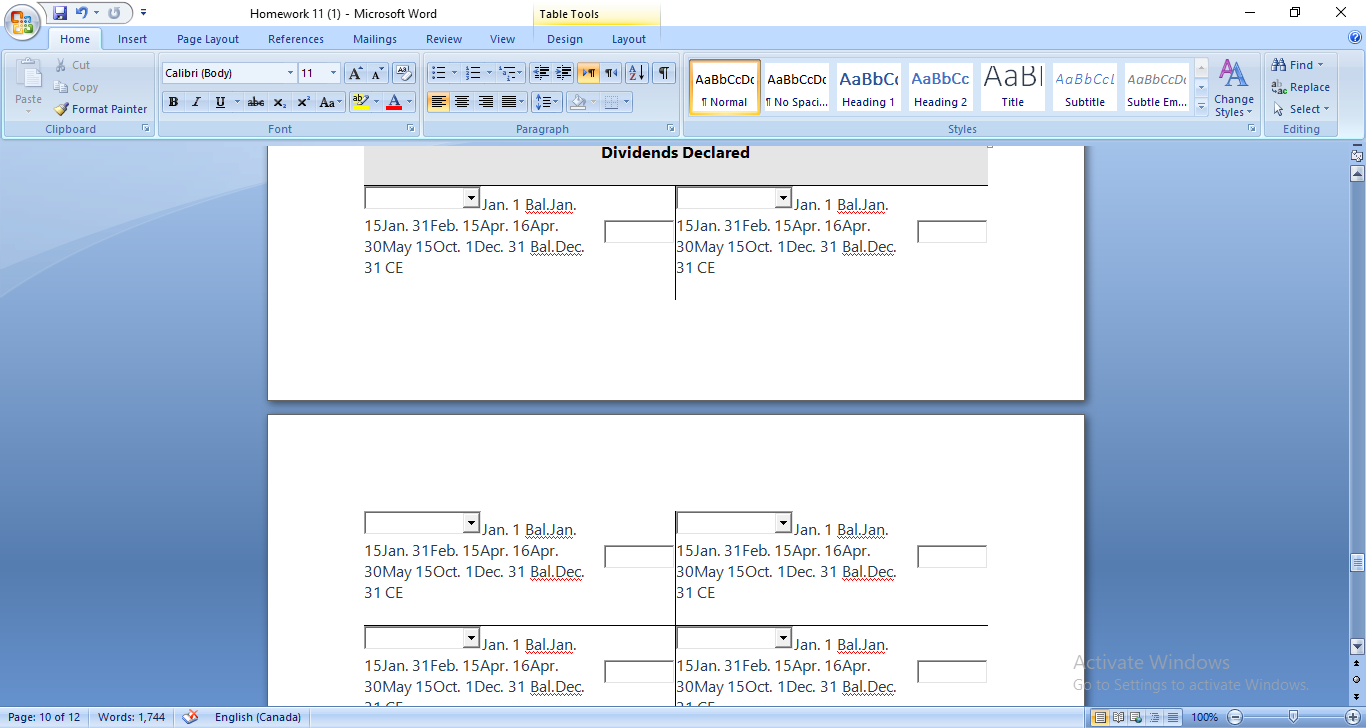Screen dimensions: 1366x728
Task: Open the text highlight color button
Action: pyautogui.click(x=361, y=102)
